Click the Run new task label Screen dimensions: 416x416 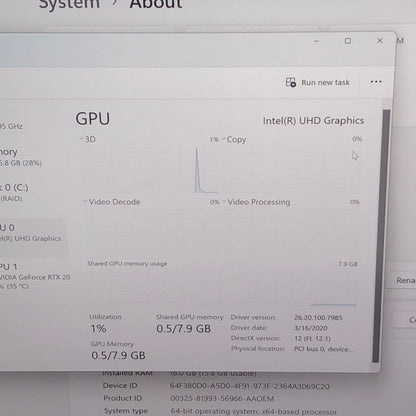tap(325, 82)
